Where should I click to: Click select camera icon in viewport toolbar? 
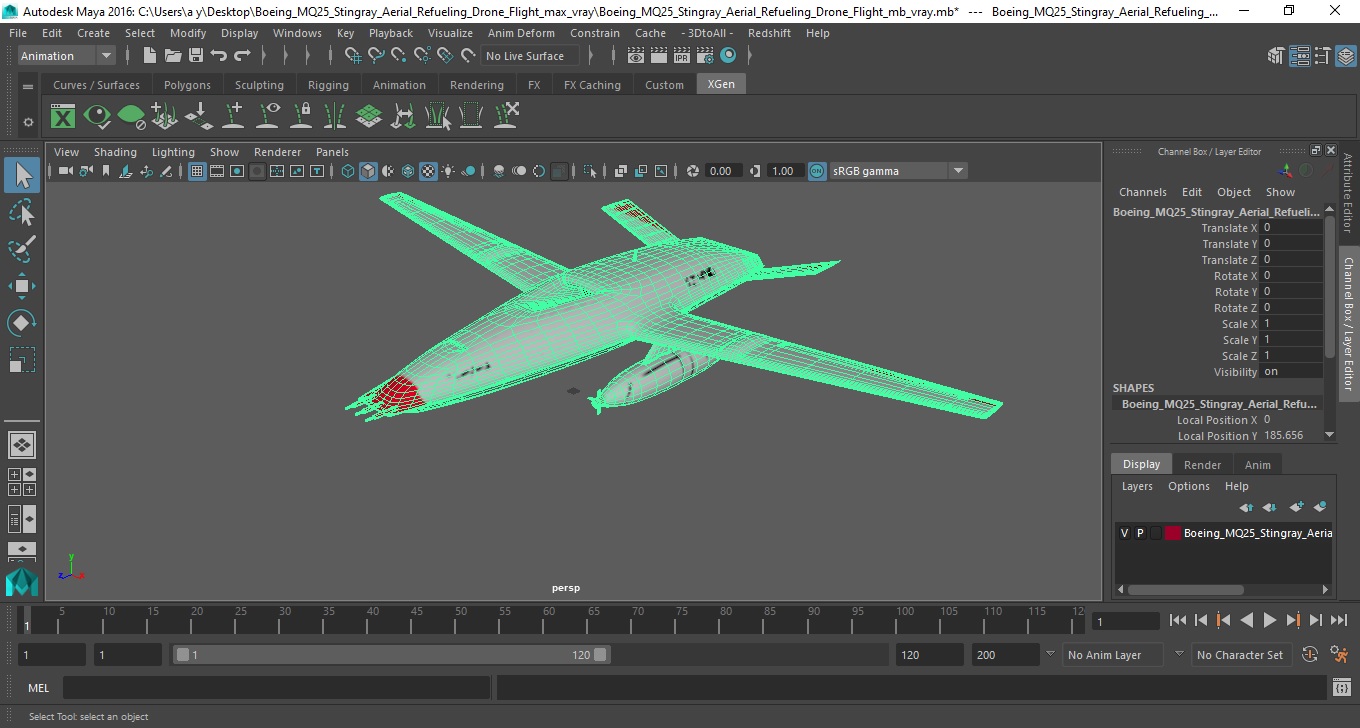(x=65, y=171)
